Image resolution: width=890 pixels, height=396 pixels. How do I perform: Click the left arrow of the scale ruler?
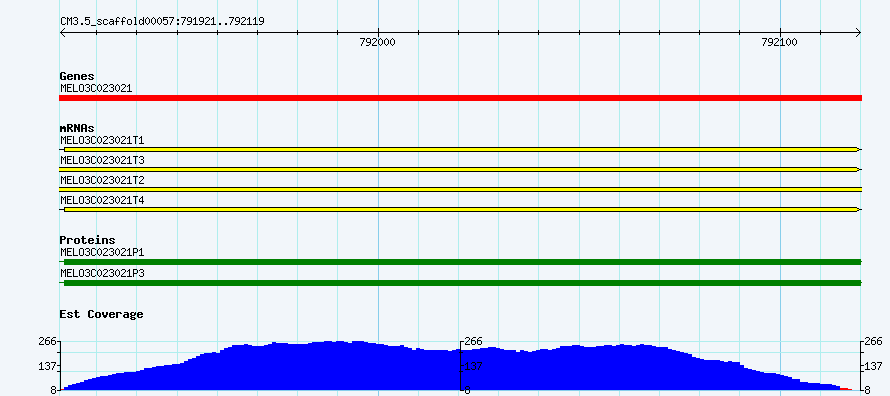click(63, 33)
